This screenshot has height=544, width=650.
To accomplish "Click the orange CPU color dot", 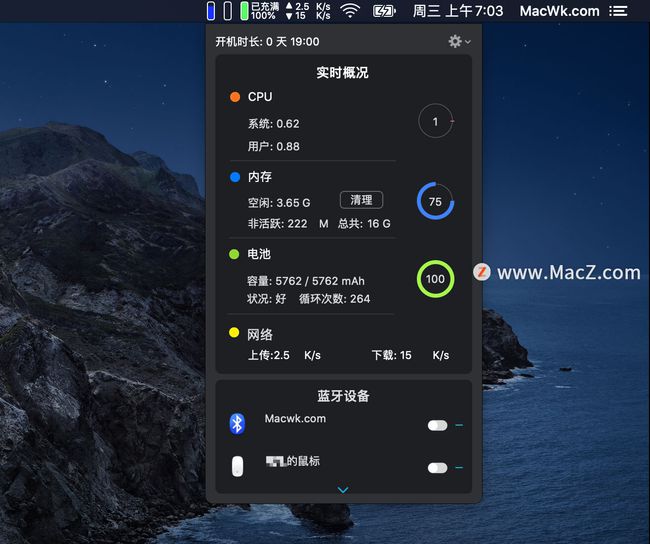I will pos(235,97).
